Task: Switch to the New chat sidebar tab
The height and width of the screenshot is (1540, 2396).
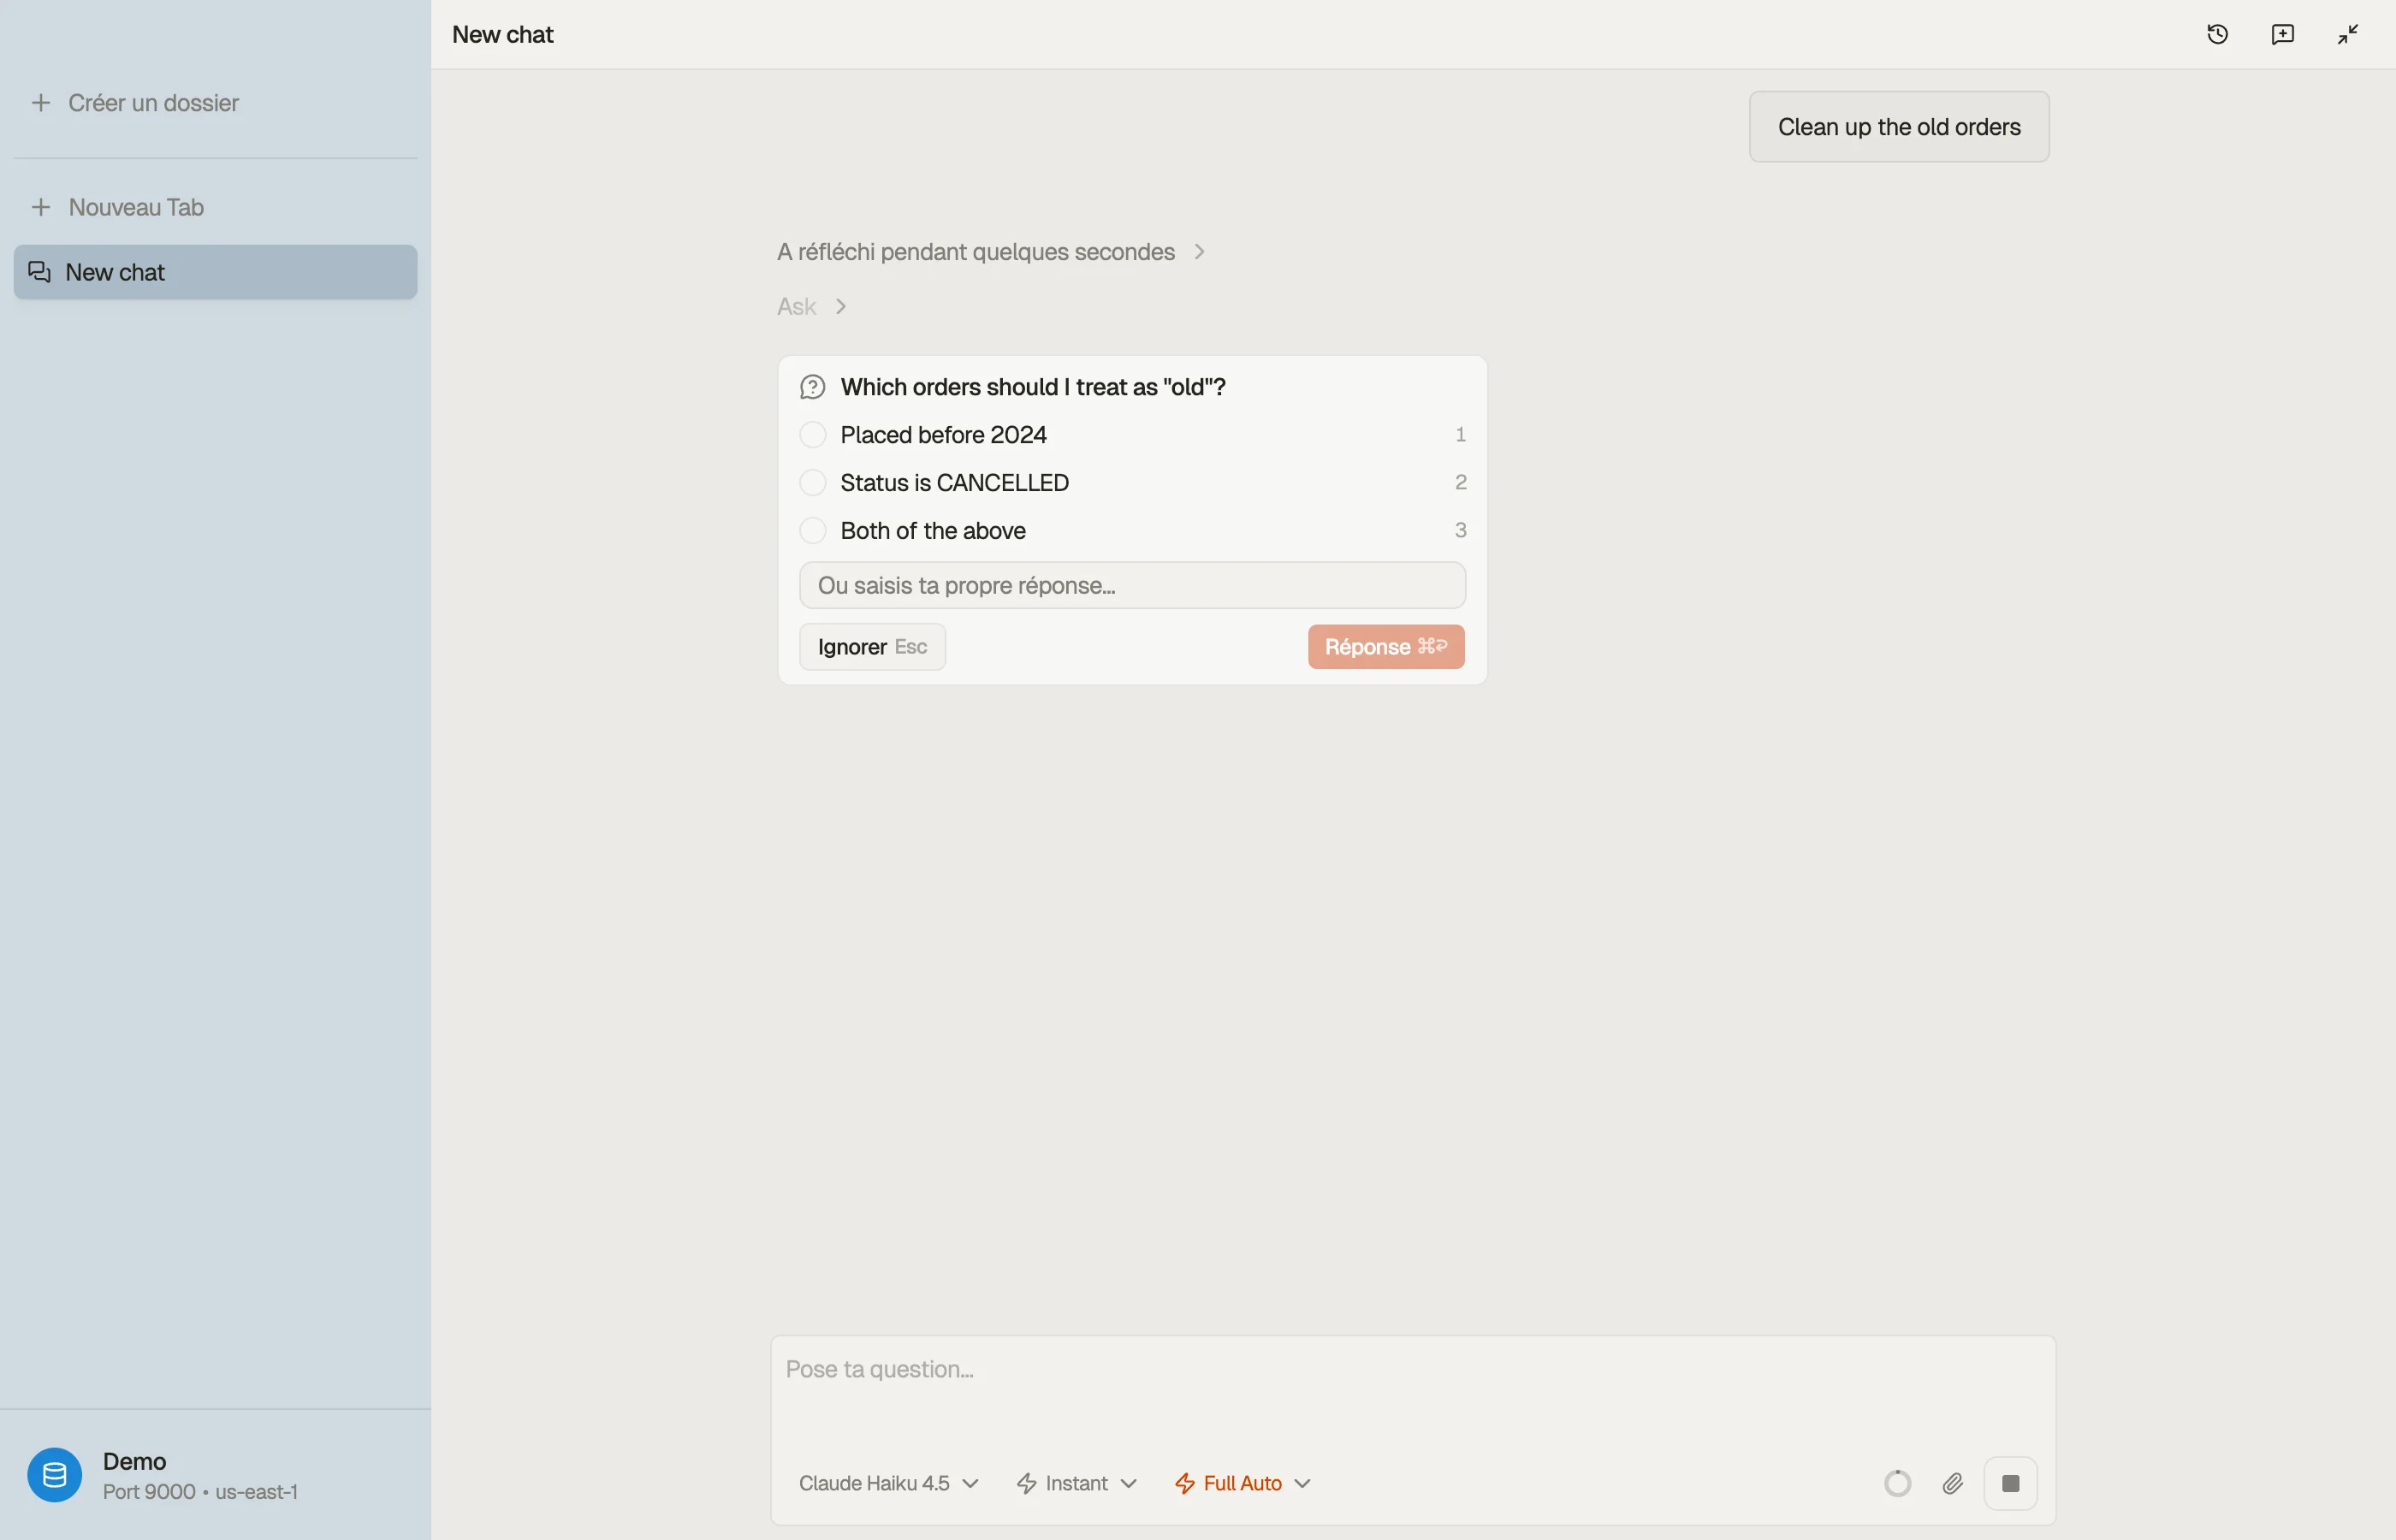Action: point(215,272)
